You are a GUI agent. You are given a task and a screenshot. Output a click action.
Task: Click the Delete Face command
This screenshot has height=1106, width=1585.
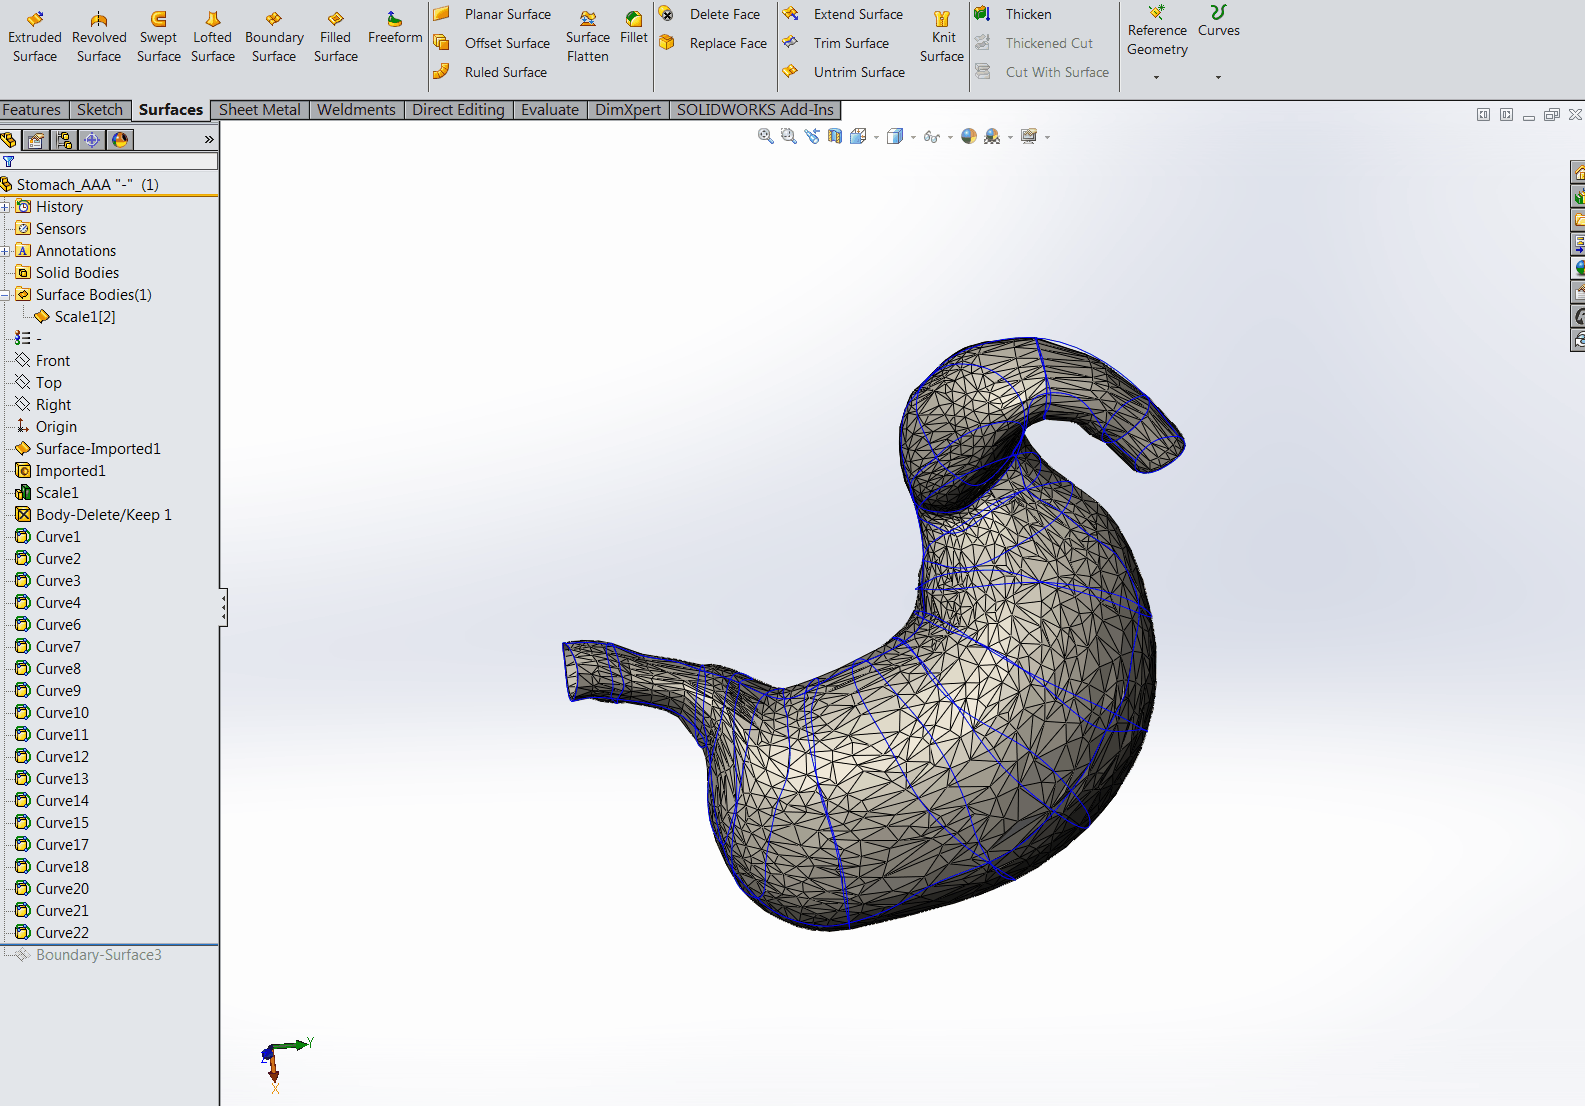(710, 14)
